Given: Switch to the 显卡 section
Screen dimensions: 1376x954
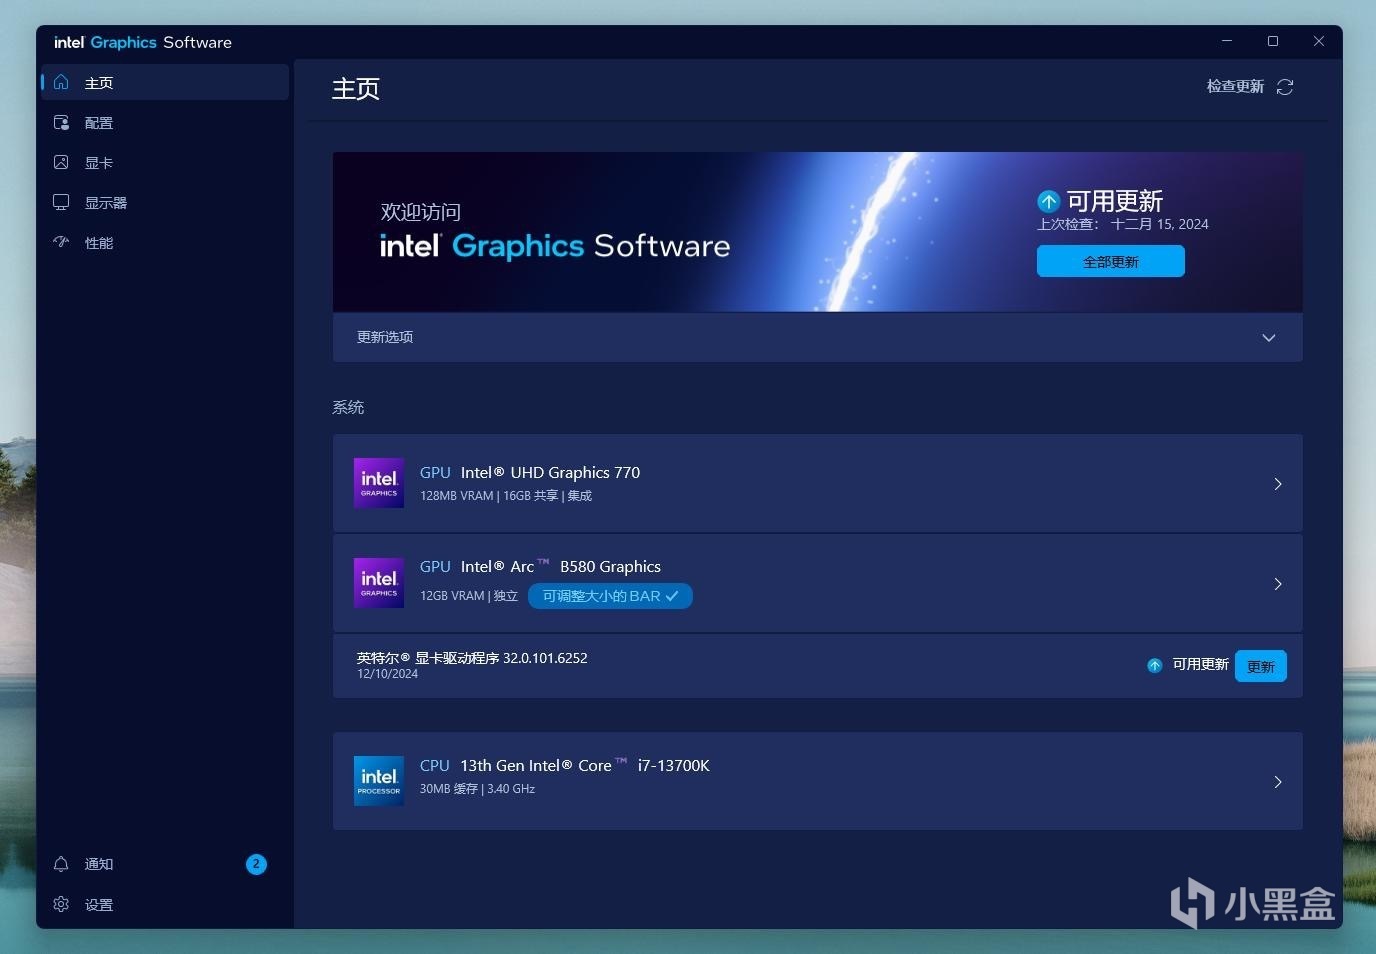Looking at the screenshot, I should [165, 162].
